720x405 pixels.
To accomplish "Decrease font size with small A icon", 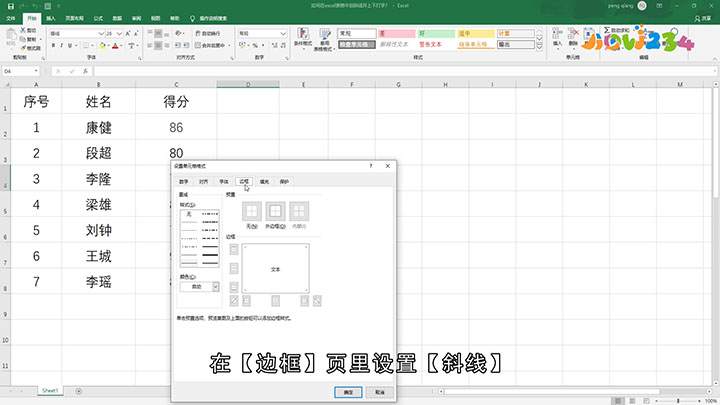I will tap(136, 34).
